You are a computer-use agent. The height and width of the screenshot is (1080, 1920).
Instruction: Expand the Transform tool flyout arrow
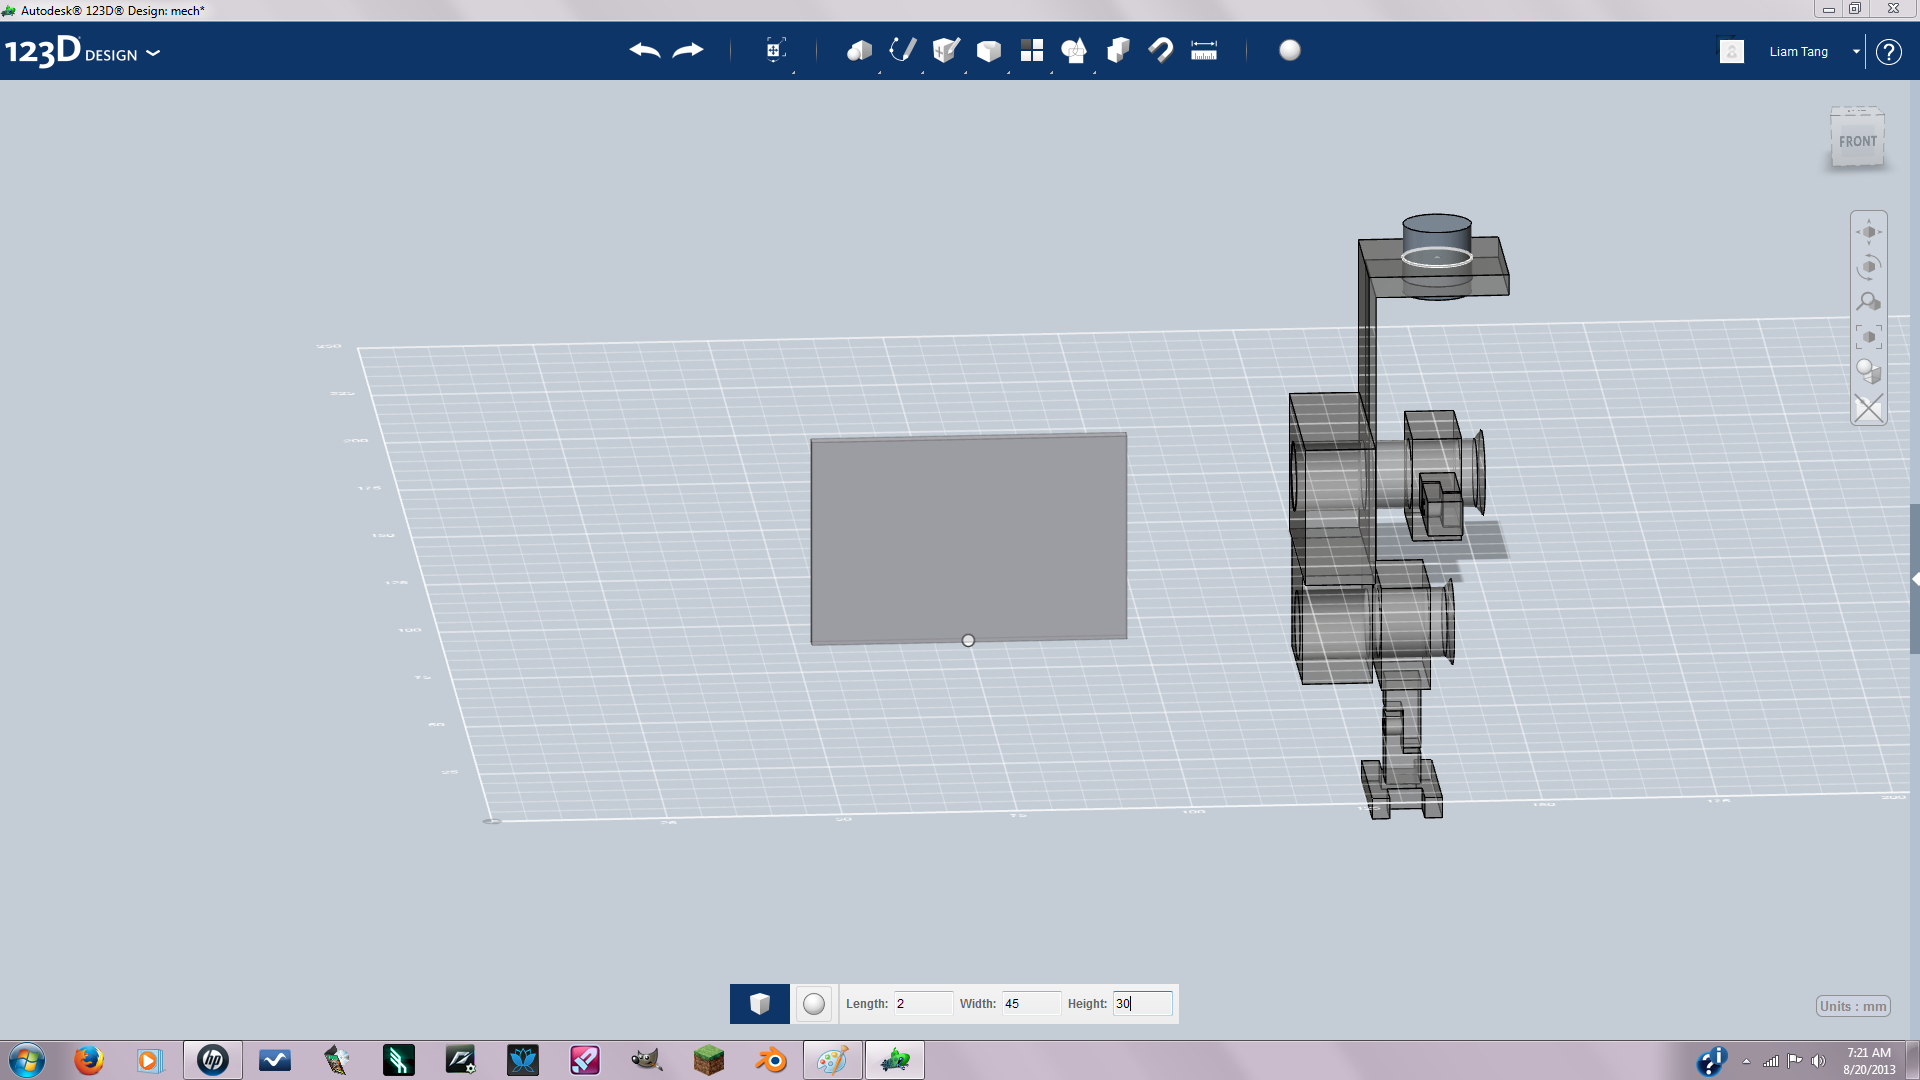coord(794,72)
